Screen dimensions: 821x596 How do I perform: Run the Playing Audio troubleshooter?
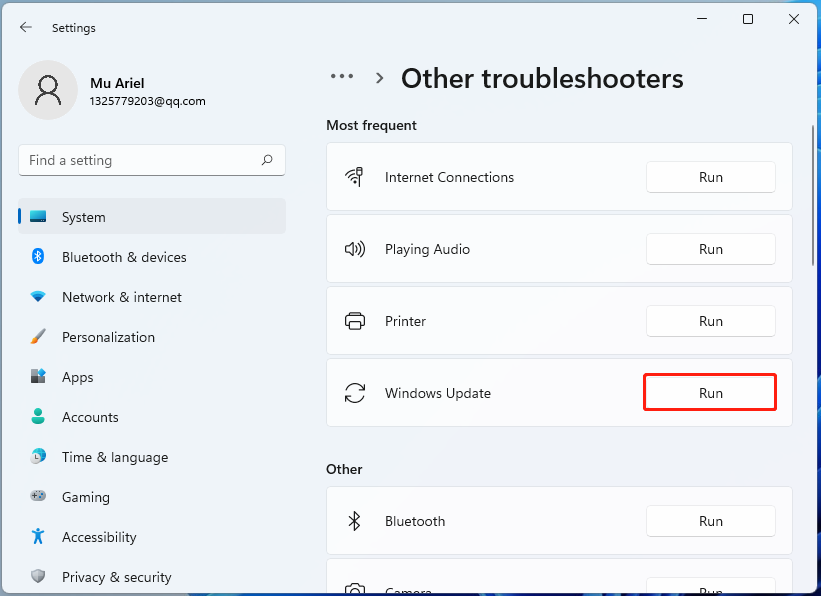[711, 249]
